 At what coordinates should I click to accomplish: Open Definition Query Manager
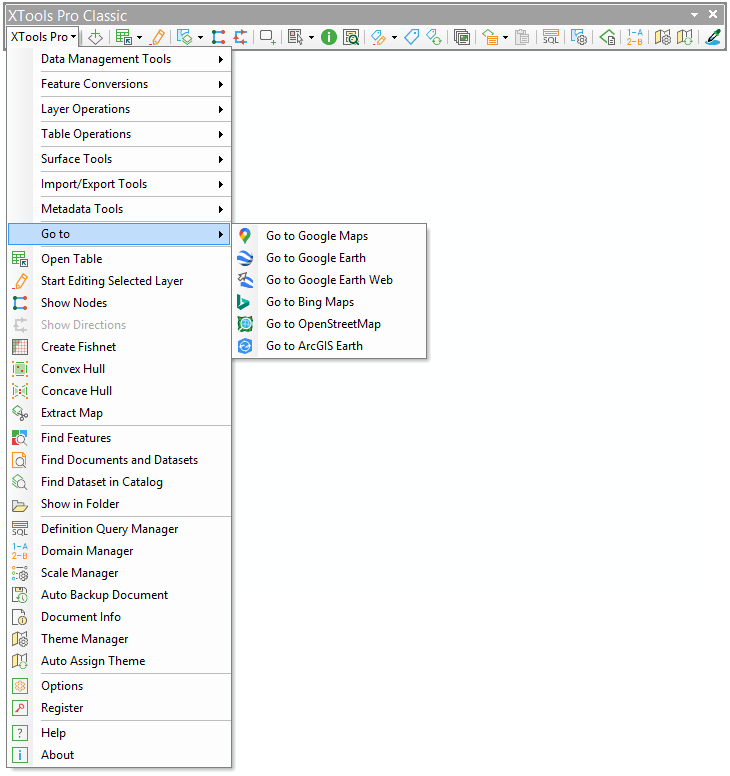pyautogui.click(x=119, y=530)
